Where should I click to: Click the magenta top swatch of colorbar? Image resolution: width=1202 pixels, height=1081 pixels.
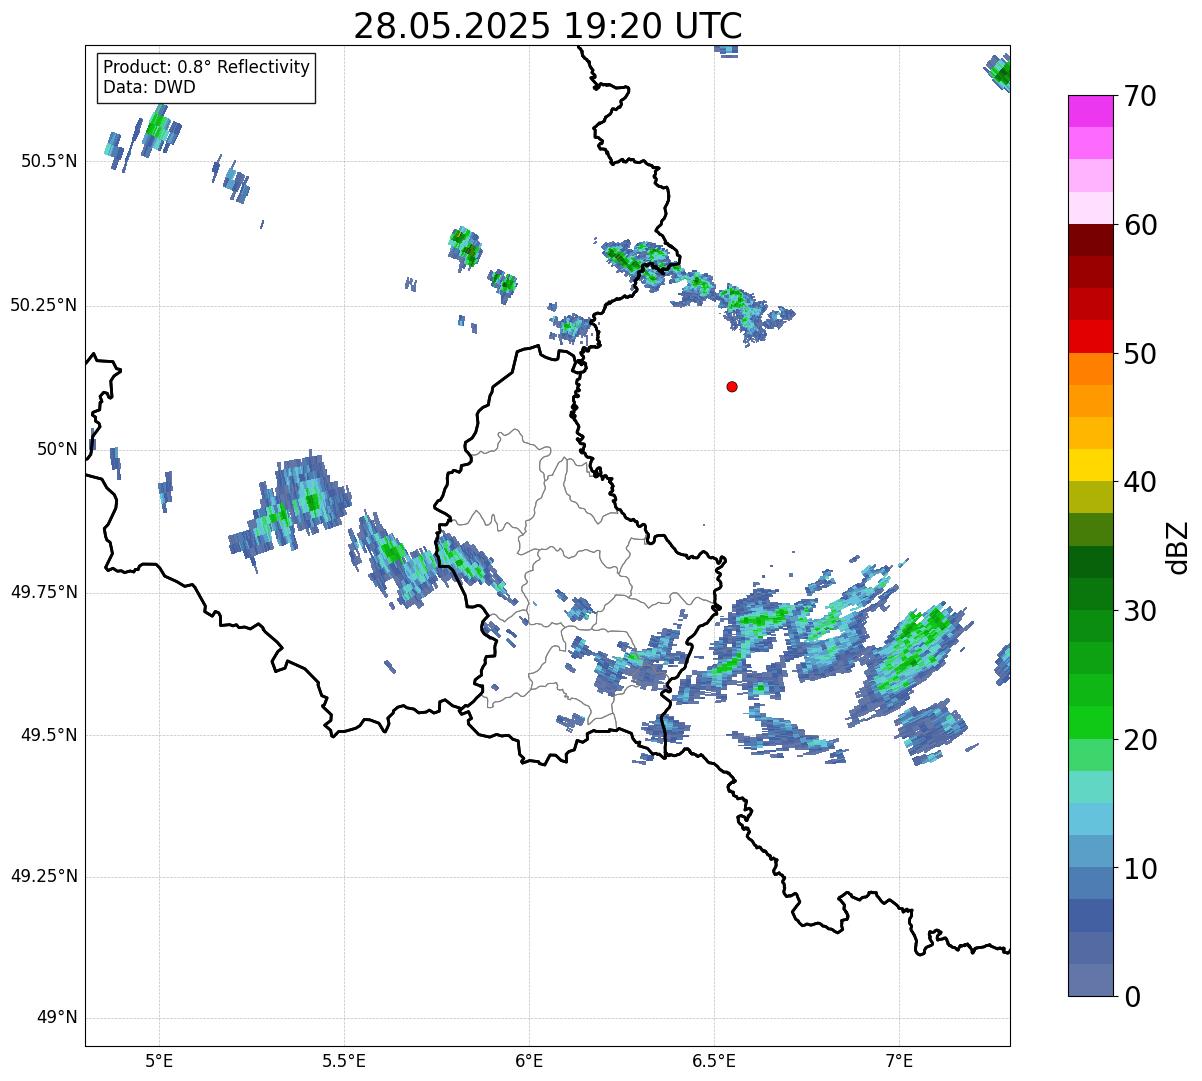tap(1090, 111)
